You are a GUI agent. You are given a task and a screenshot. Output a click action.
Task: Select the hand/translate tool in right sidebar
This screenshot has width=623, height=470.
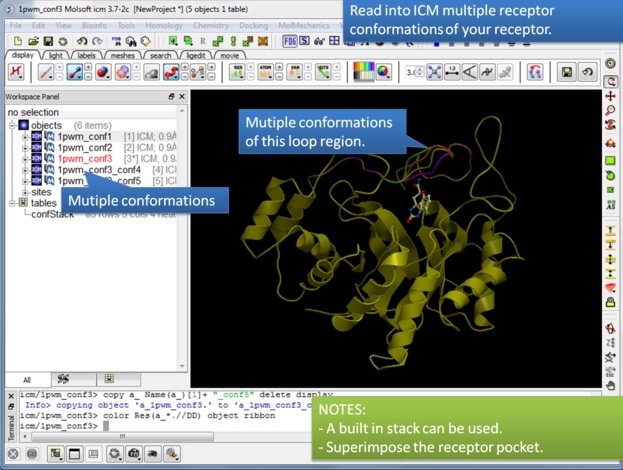point(610,384)
